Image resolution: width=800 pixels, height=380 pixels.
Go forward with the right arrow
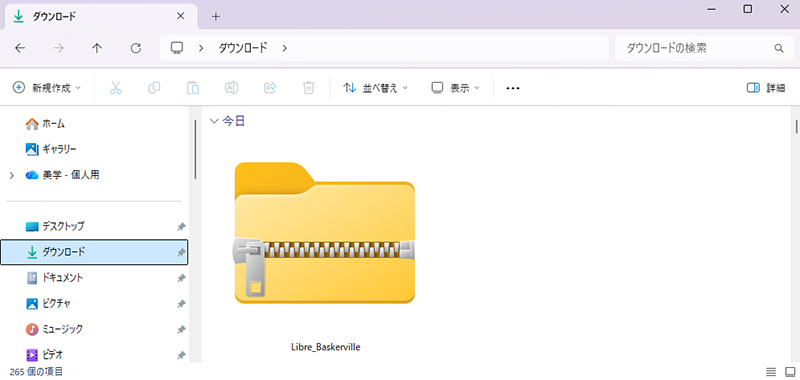click(59, 48)
